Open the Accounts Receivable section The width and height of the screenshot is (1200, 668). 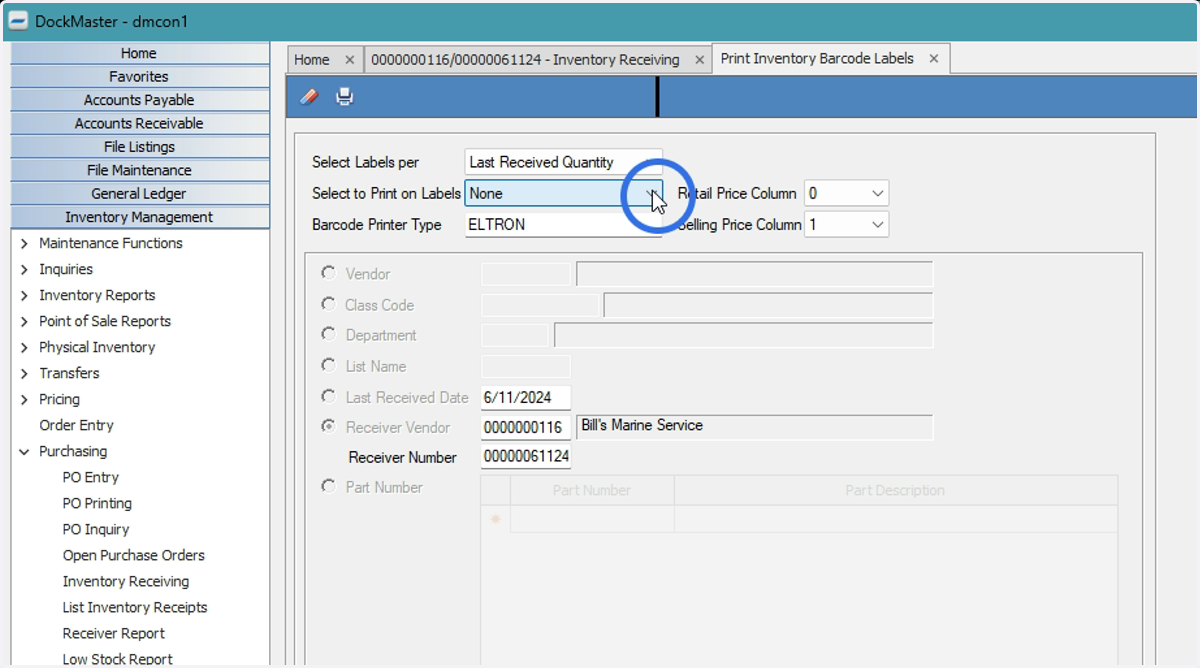click(x=139, y=123)
